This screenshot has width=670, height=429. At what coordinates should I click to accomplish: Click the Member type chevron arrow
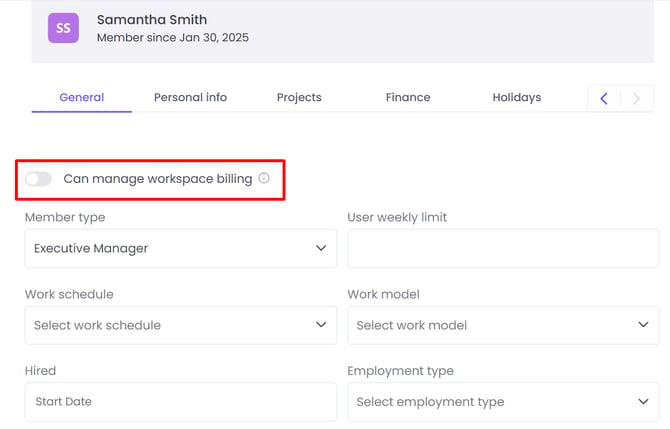click(321, 248)
